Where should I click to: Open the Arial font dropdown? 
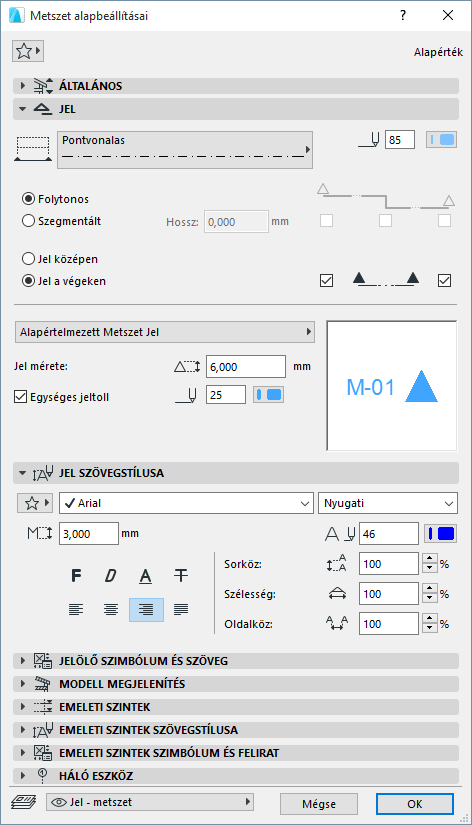click(186, 503)
